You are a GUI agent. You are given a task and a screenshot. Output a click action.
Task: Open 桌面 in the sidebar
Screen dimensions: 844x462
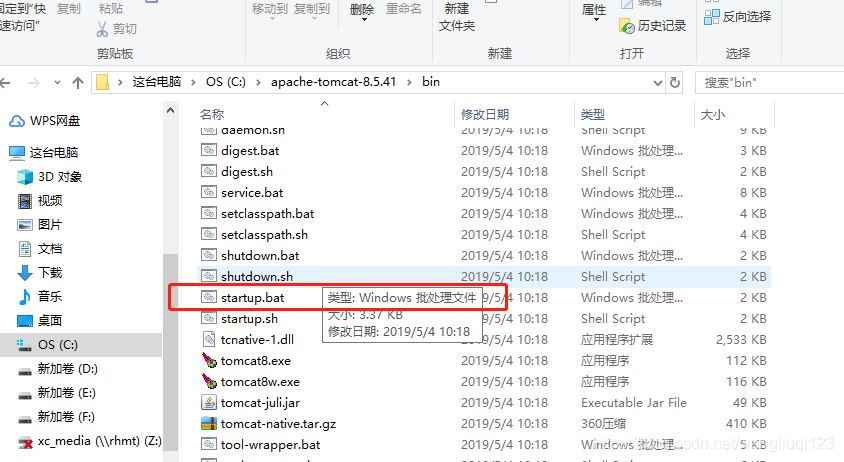40,320
